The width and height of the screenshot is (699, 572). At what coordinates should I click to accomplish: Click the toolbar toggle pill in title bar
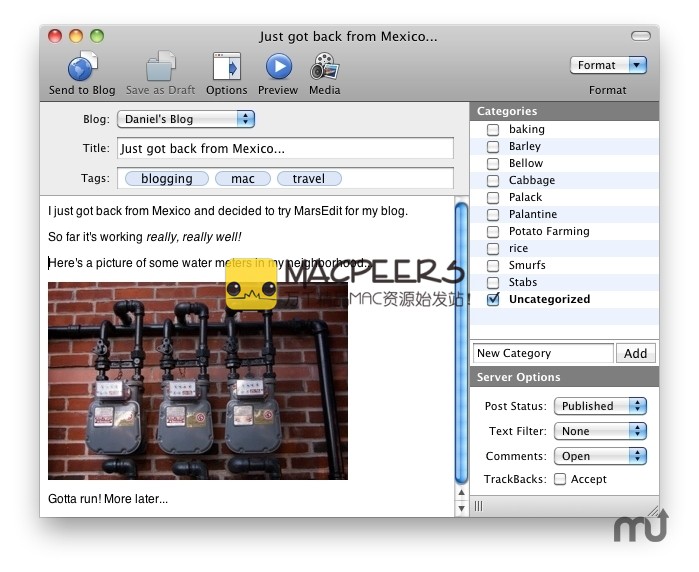640,36
